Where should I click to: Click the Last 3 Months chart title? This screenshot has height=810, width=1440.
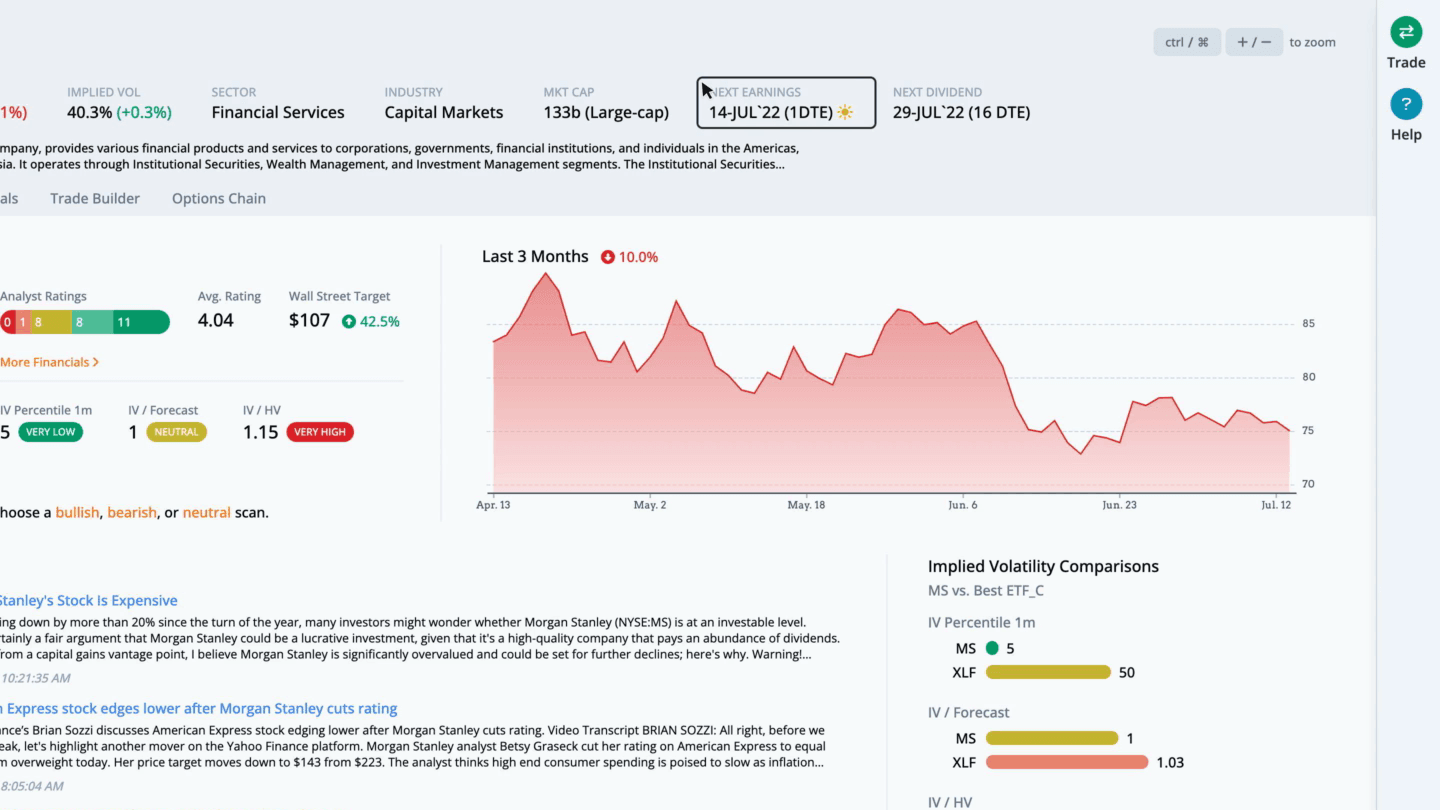point(535,256)
